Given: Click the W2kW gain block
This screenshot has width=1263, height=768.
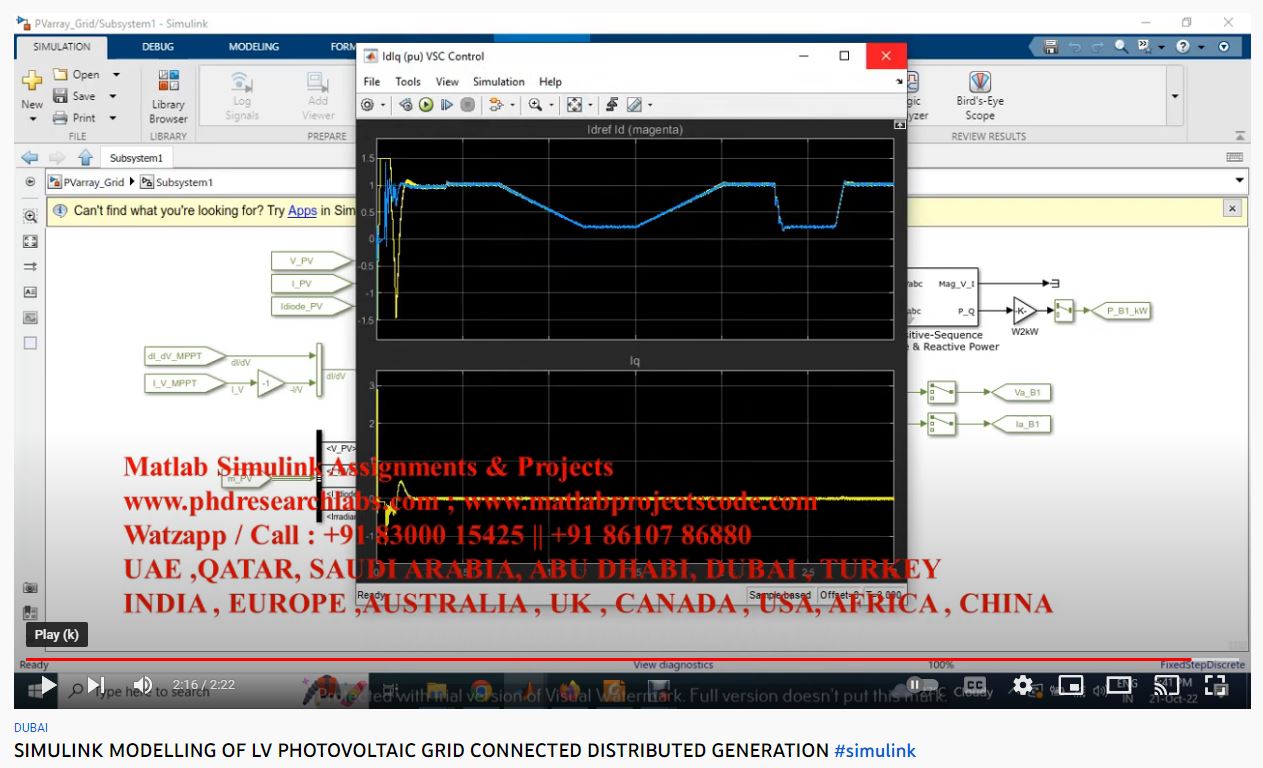Looking at the screenshot, I should [1024, 311].
